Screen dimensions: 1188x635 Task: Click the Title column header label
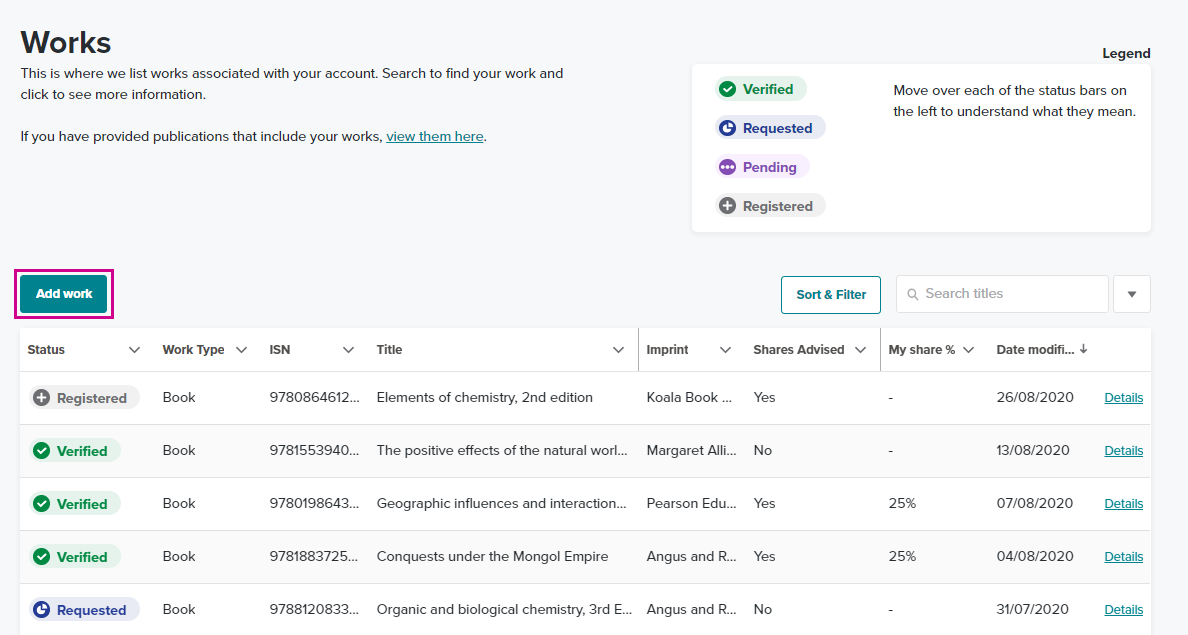(389, 350)
